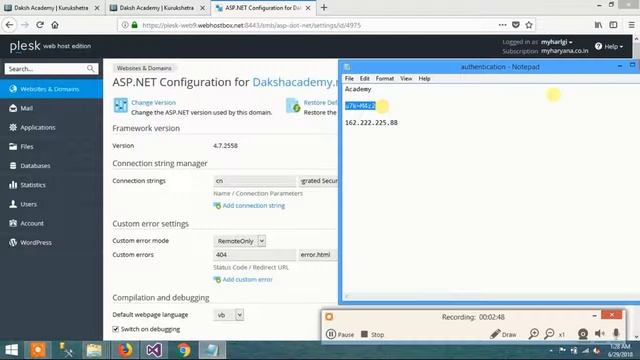The image size is (640, 360).
Task: Toggle the Switch on debugging checkbox
Action: click(116, 329)
